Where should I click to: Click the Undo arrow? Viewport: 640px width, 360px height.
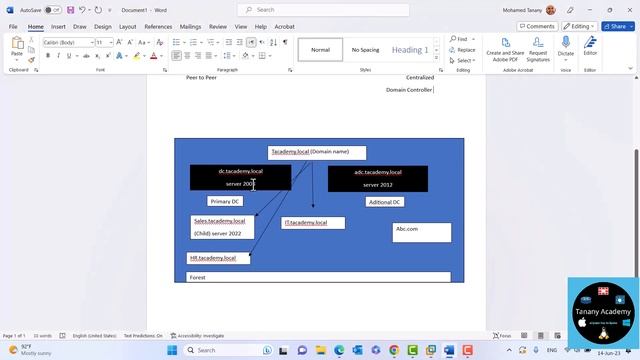(82, 10)
